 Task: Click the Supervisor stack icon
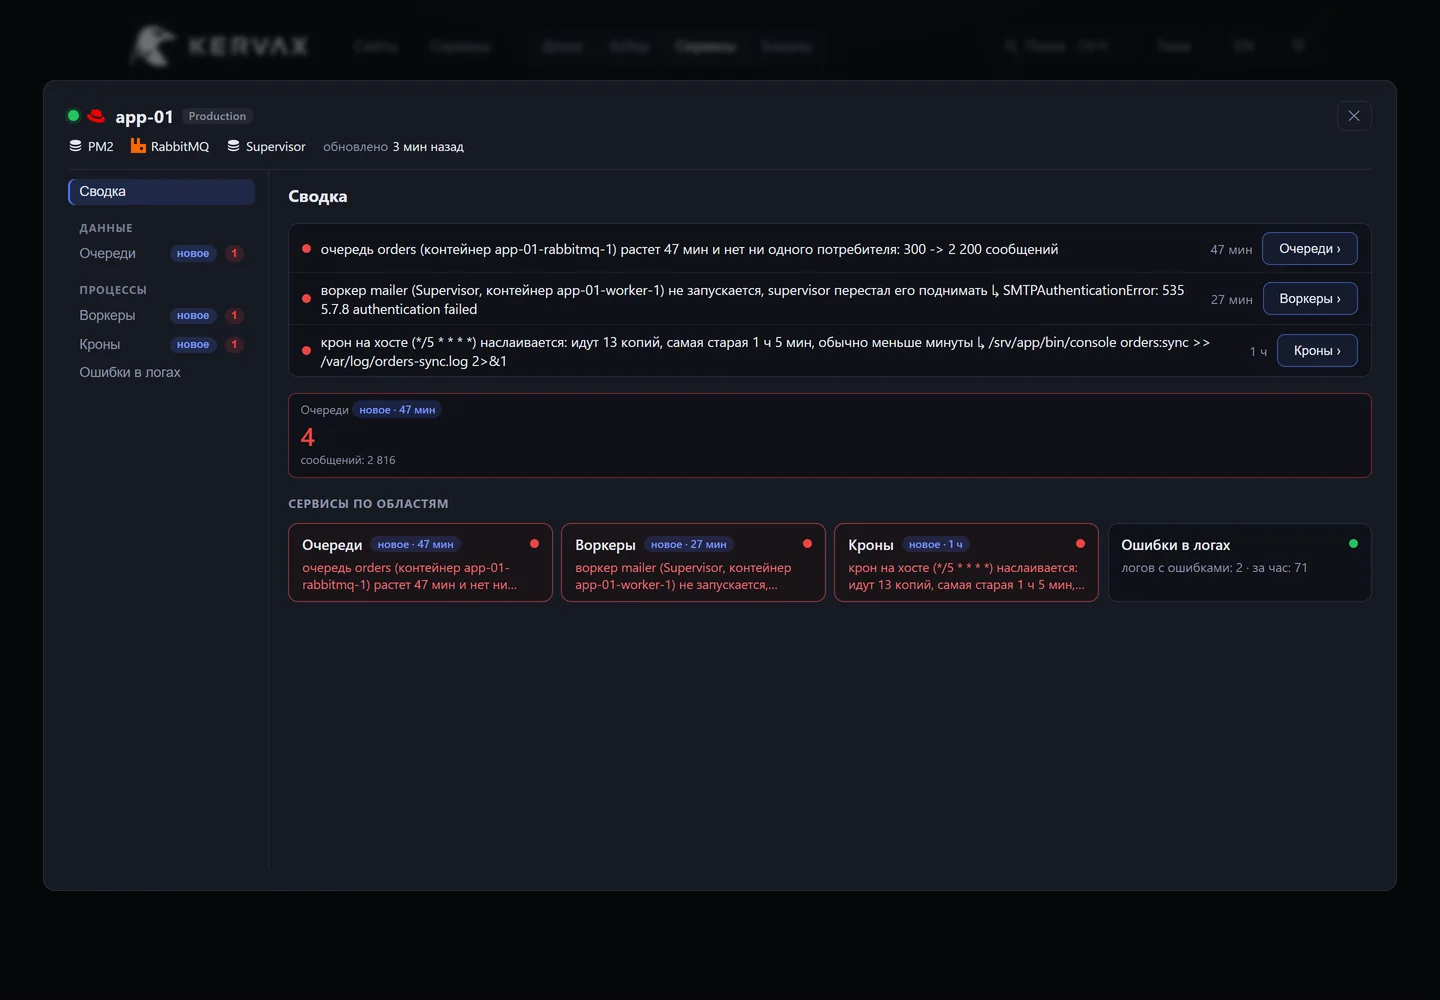tap(233, 146)
